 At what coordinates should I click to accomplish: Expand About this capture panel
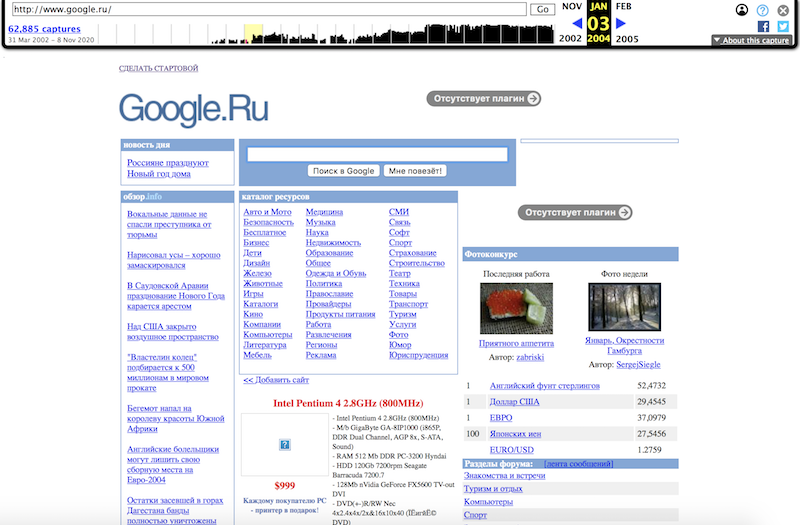point(752,40)
